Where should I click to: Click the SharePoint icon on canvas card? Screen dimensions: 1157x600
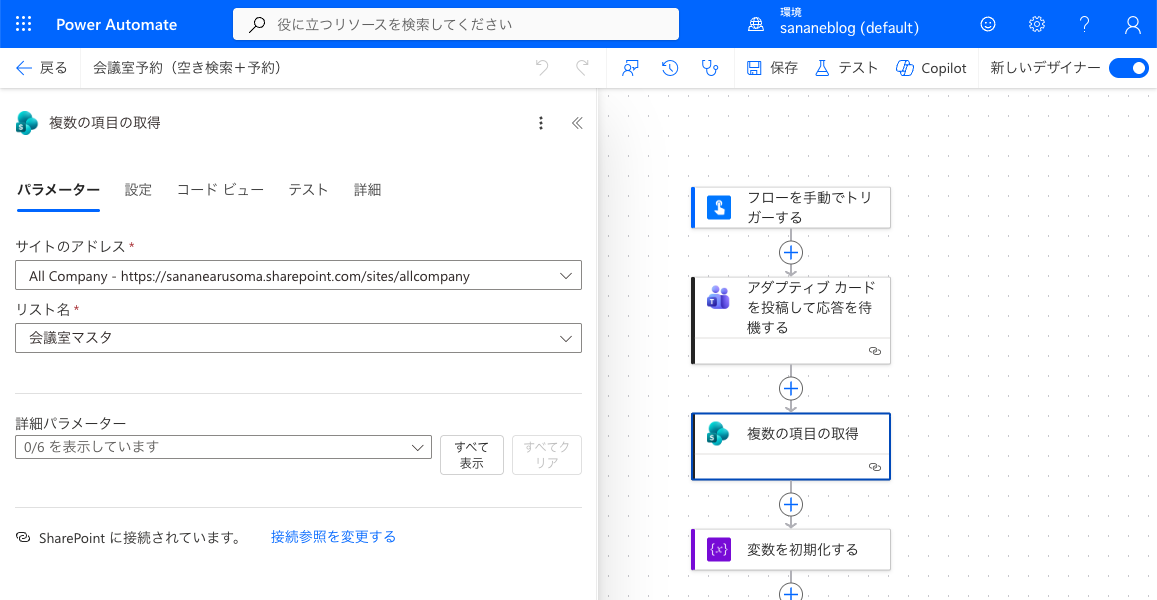coord(719,434)
